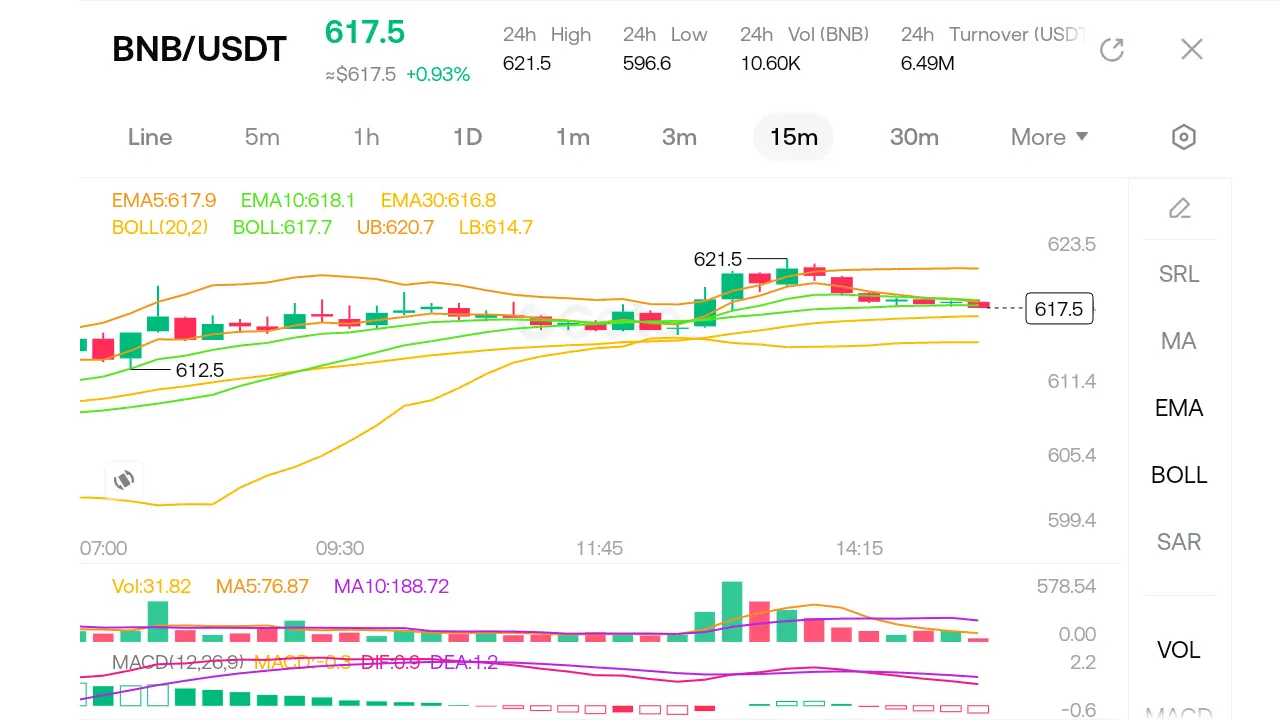Click the 24h Turnover value 6.49M
This screenshot has width=1280, height=720.
(928, 63)
